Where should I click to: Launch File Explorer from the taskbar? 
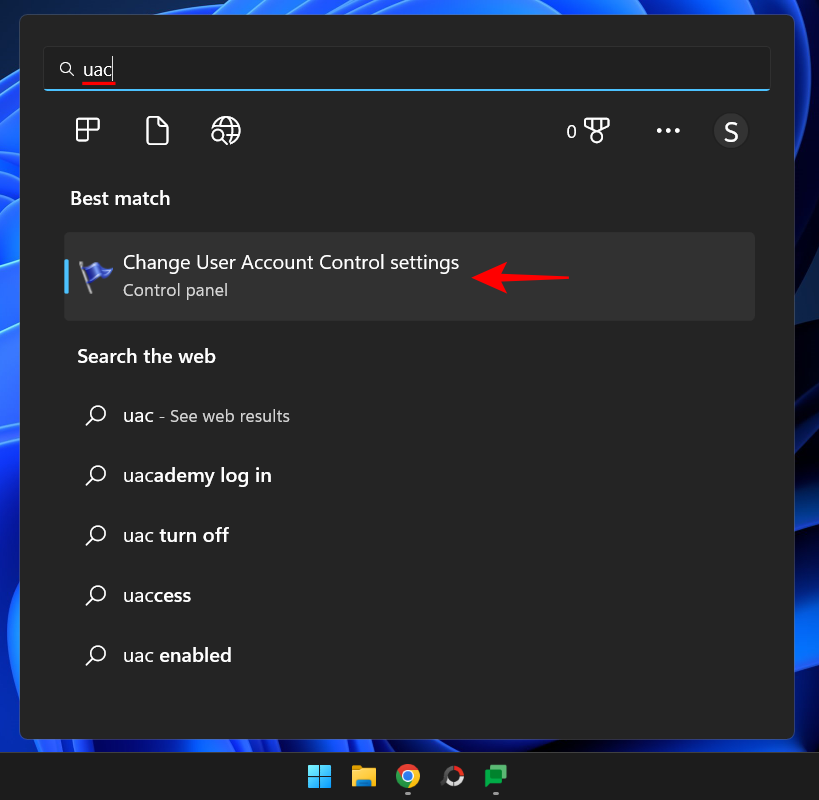coord(363,775)
